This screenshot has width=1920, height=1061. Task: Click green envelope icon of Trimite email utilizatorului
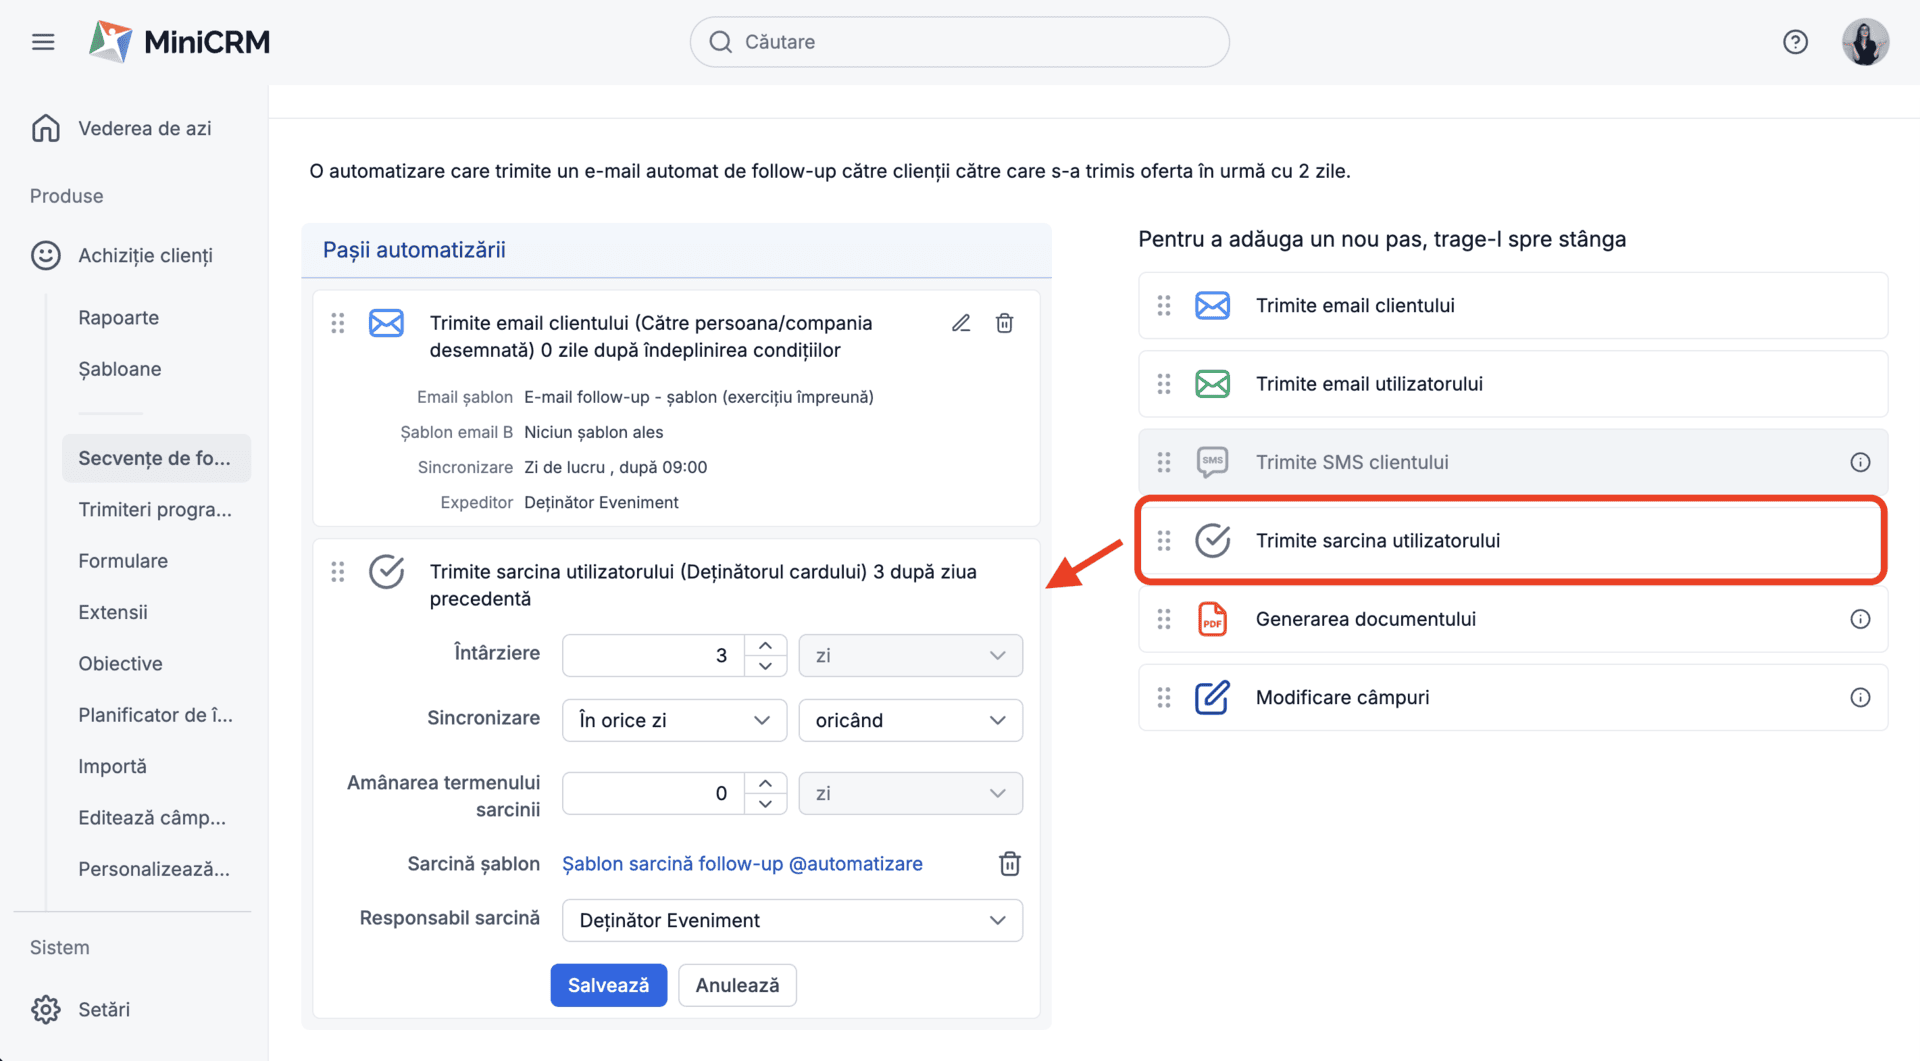[x=1213, y=384]
